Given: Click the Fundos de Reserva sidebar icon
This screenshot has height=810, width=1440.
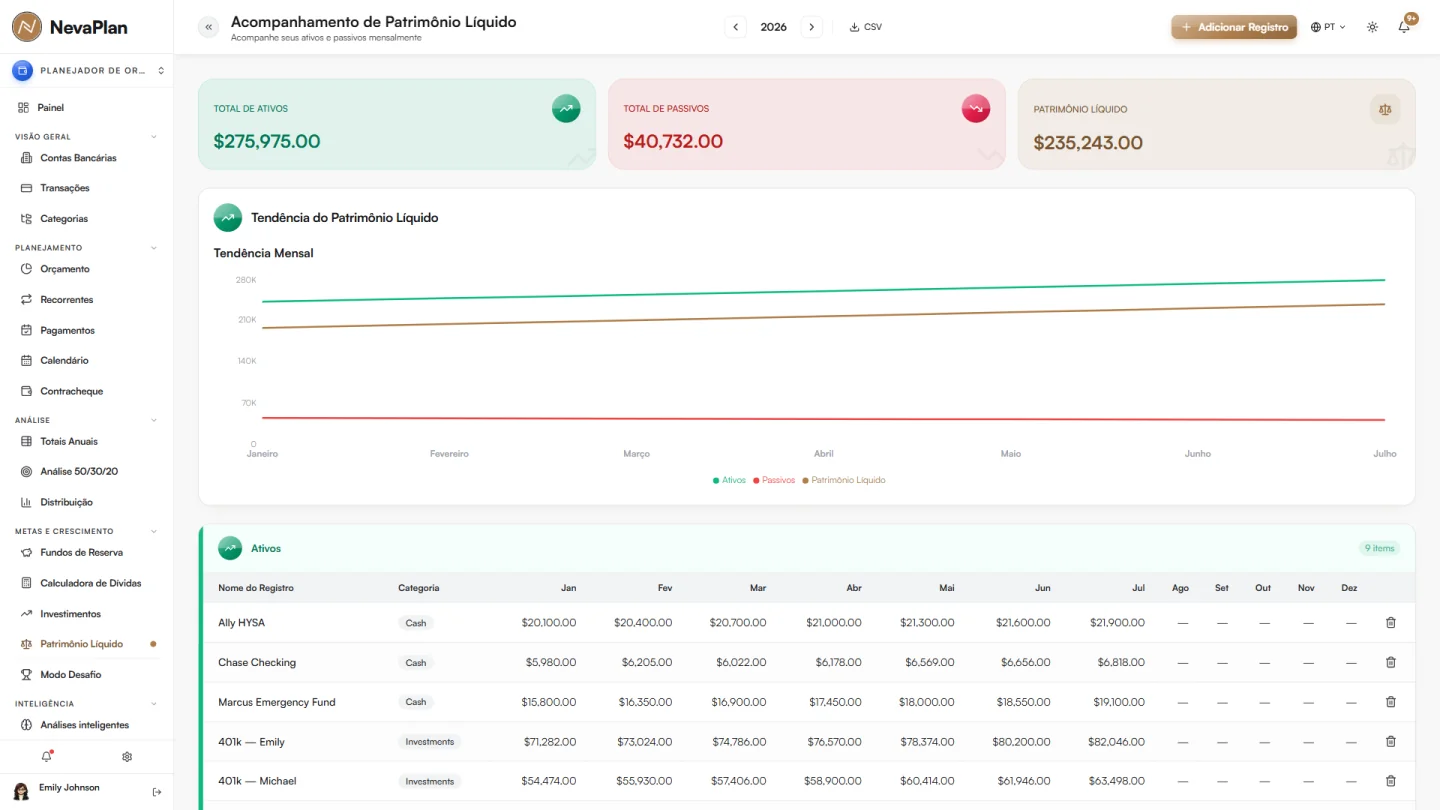Looking at the screenshot, I should pos(27,552).
